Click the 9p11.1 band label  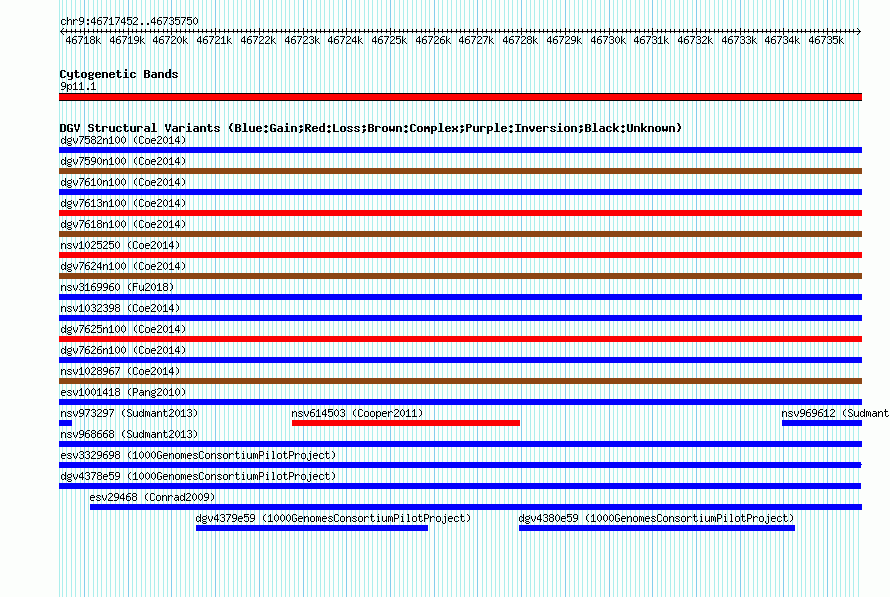pyautogui.click(x=78, y=86)
